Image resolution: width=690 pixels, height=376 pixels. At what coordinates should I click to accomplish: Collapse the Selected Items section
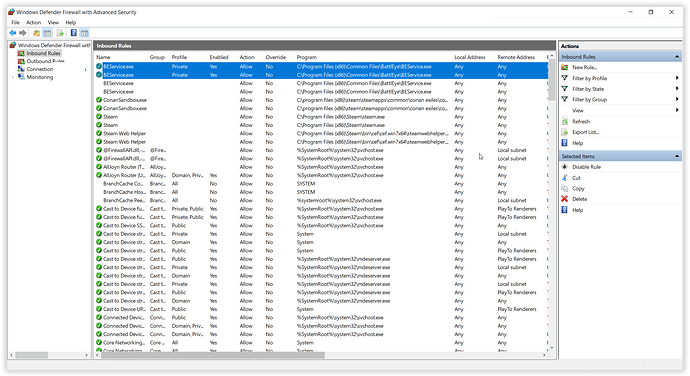pyautogui.click(x=677, y=156)
